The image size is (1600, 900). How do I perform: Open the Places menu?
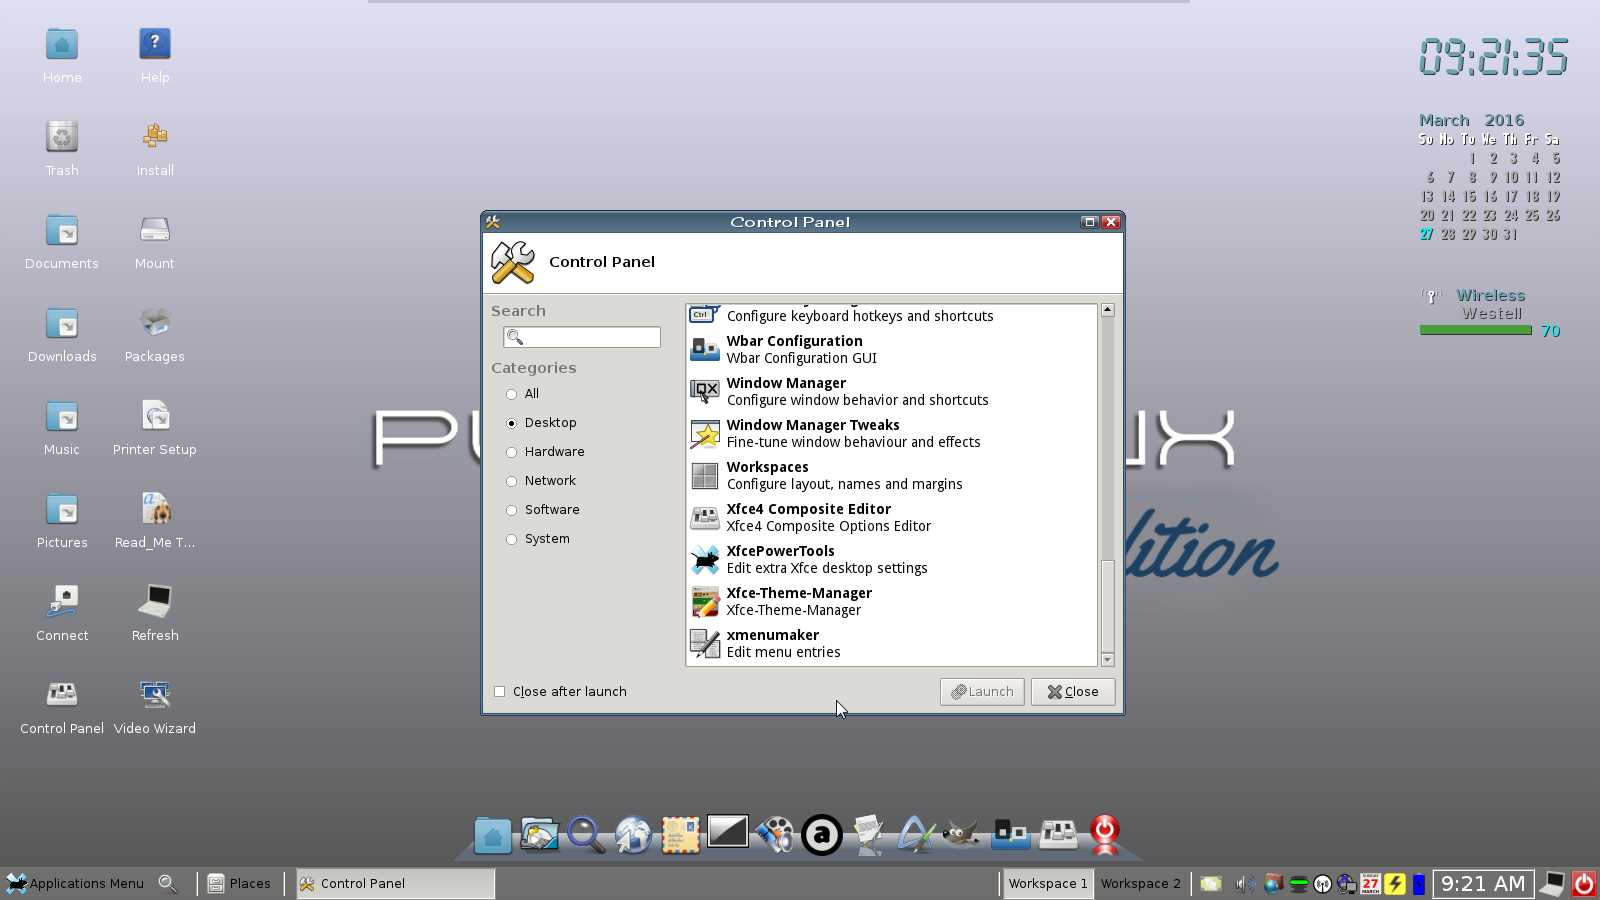(239, 884)
